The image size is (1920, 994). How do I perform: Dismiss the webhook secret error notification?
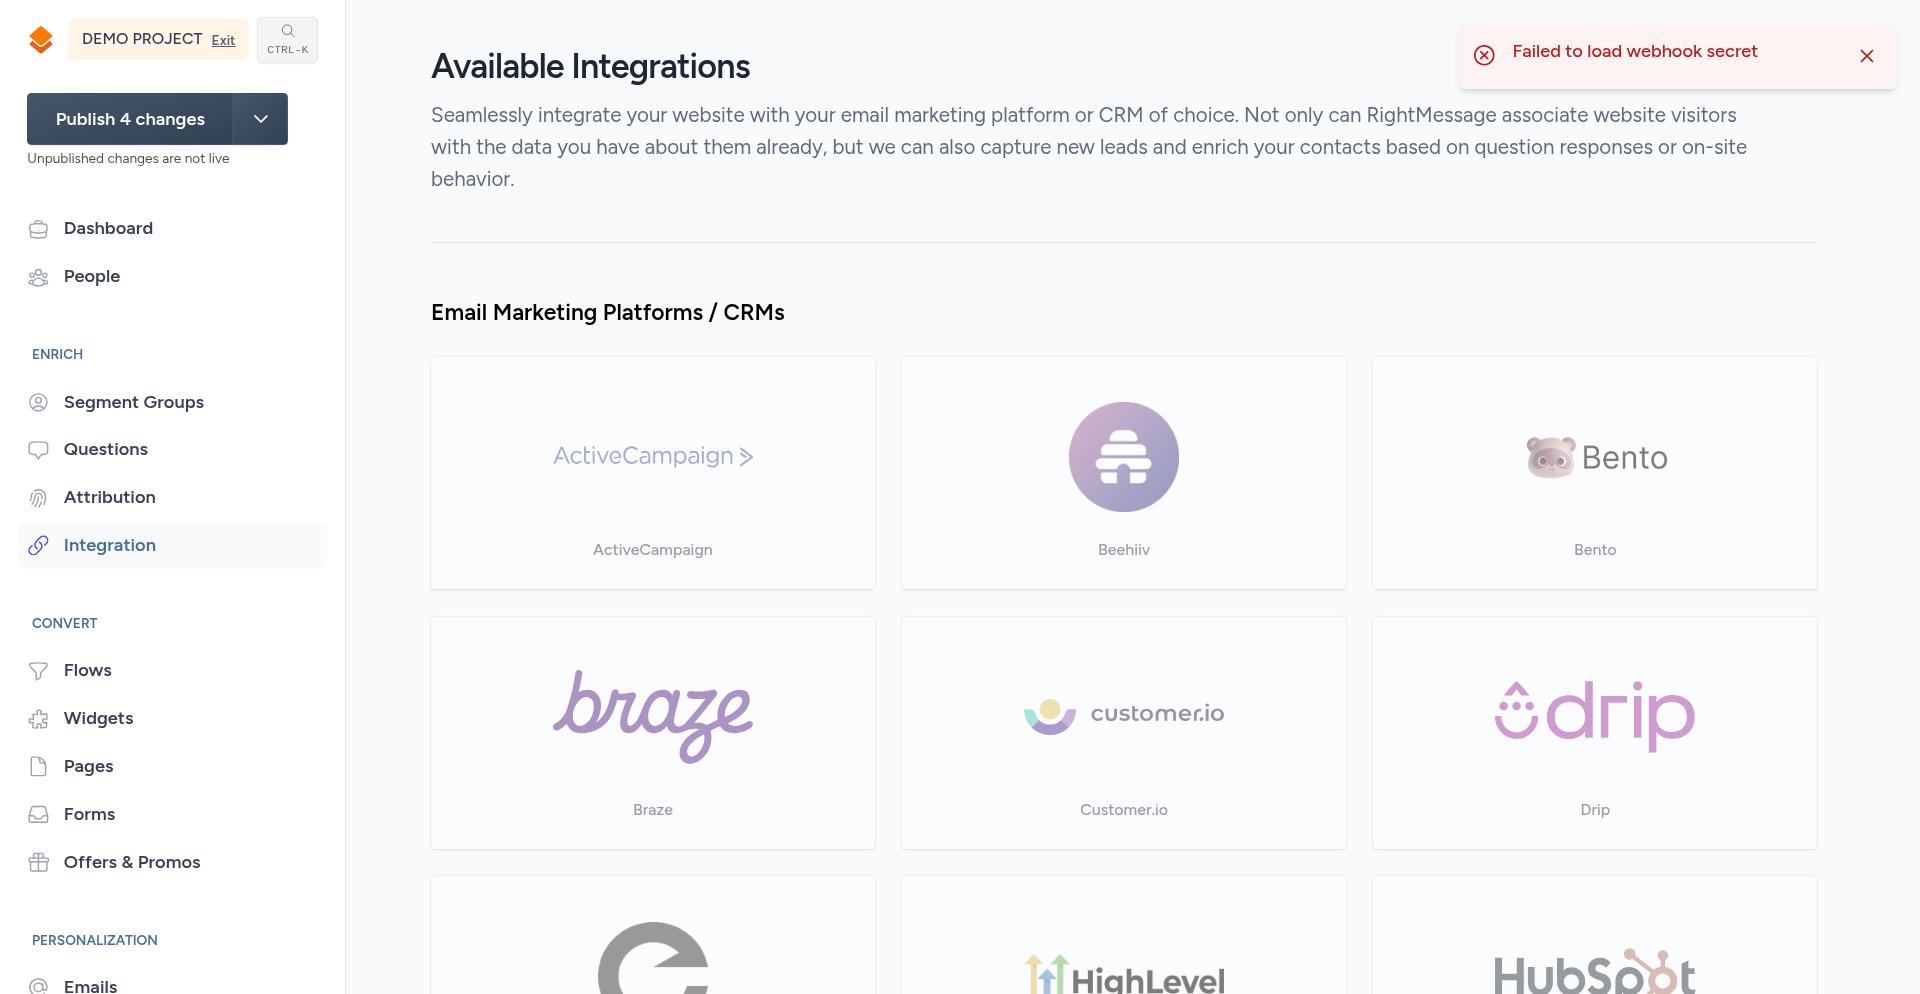tap(1867, 56)
